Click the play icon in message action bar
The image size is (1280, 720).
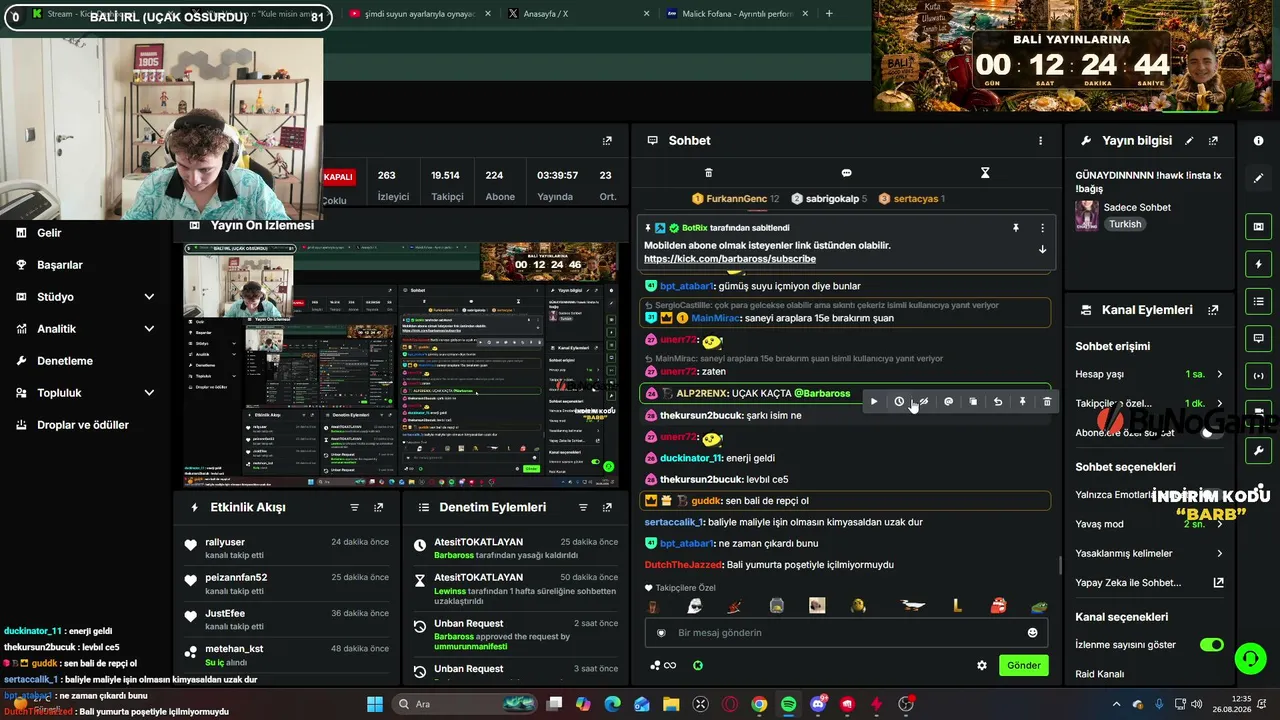pyautogui.click(x=874, y=402)
